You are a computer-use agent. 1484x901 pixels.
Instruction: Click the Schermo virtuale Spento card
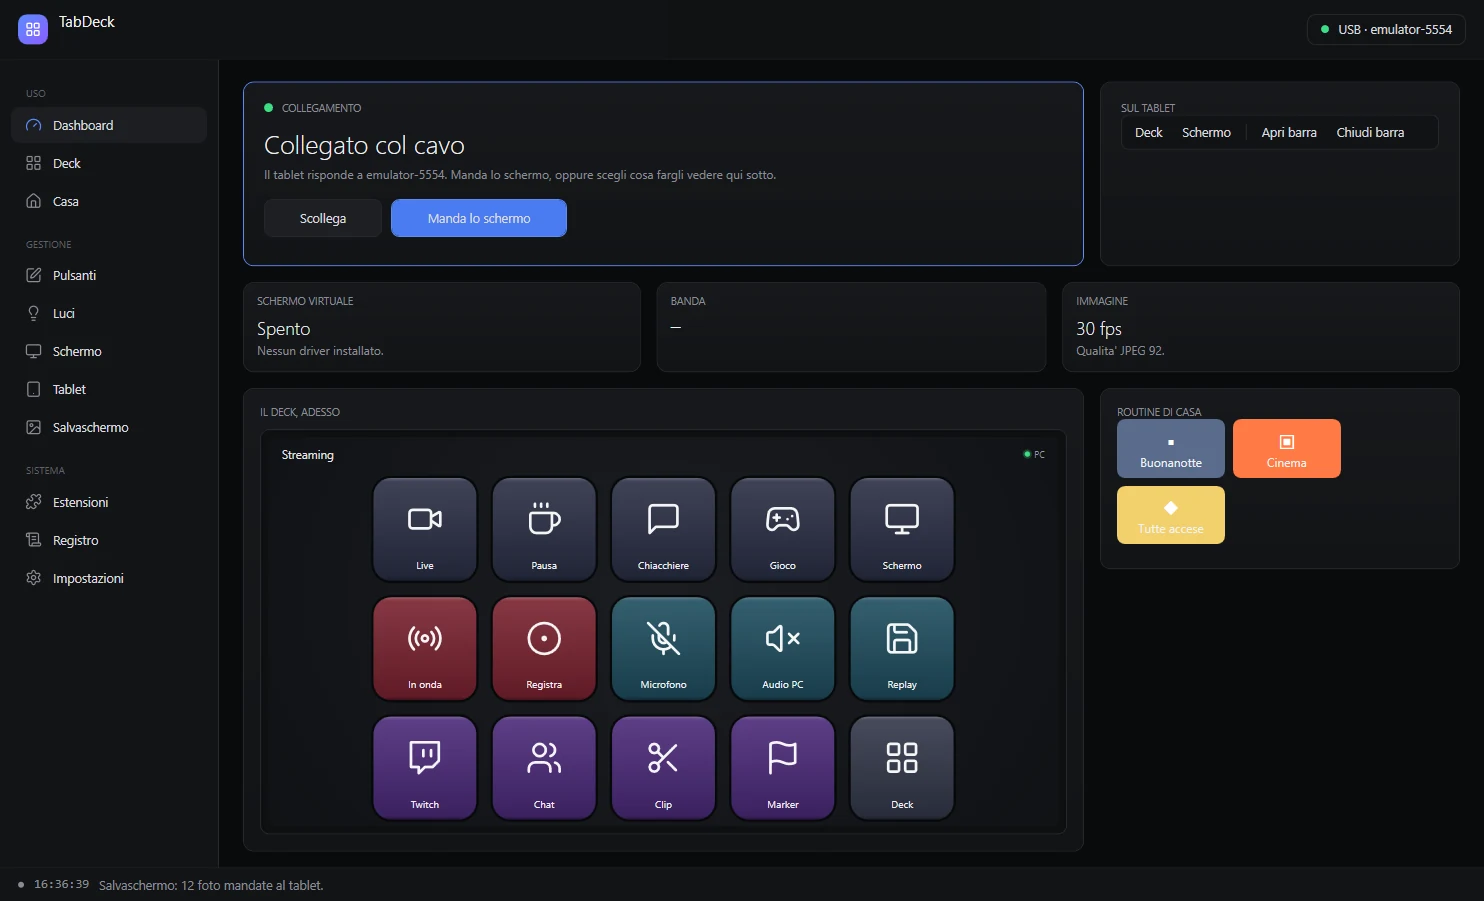coord(442,327)
